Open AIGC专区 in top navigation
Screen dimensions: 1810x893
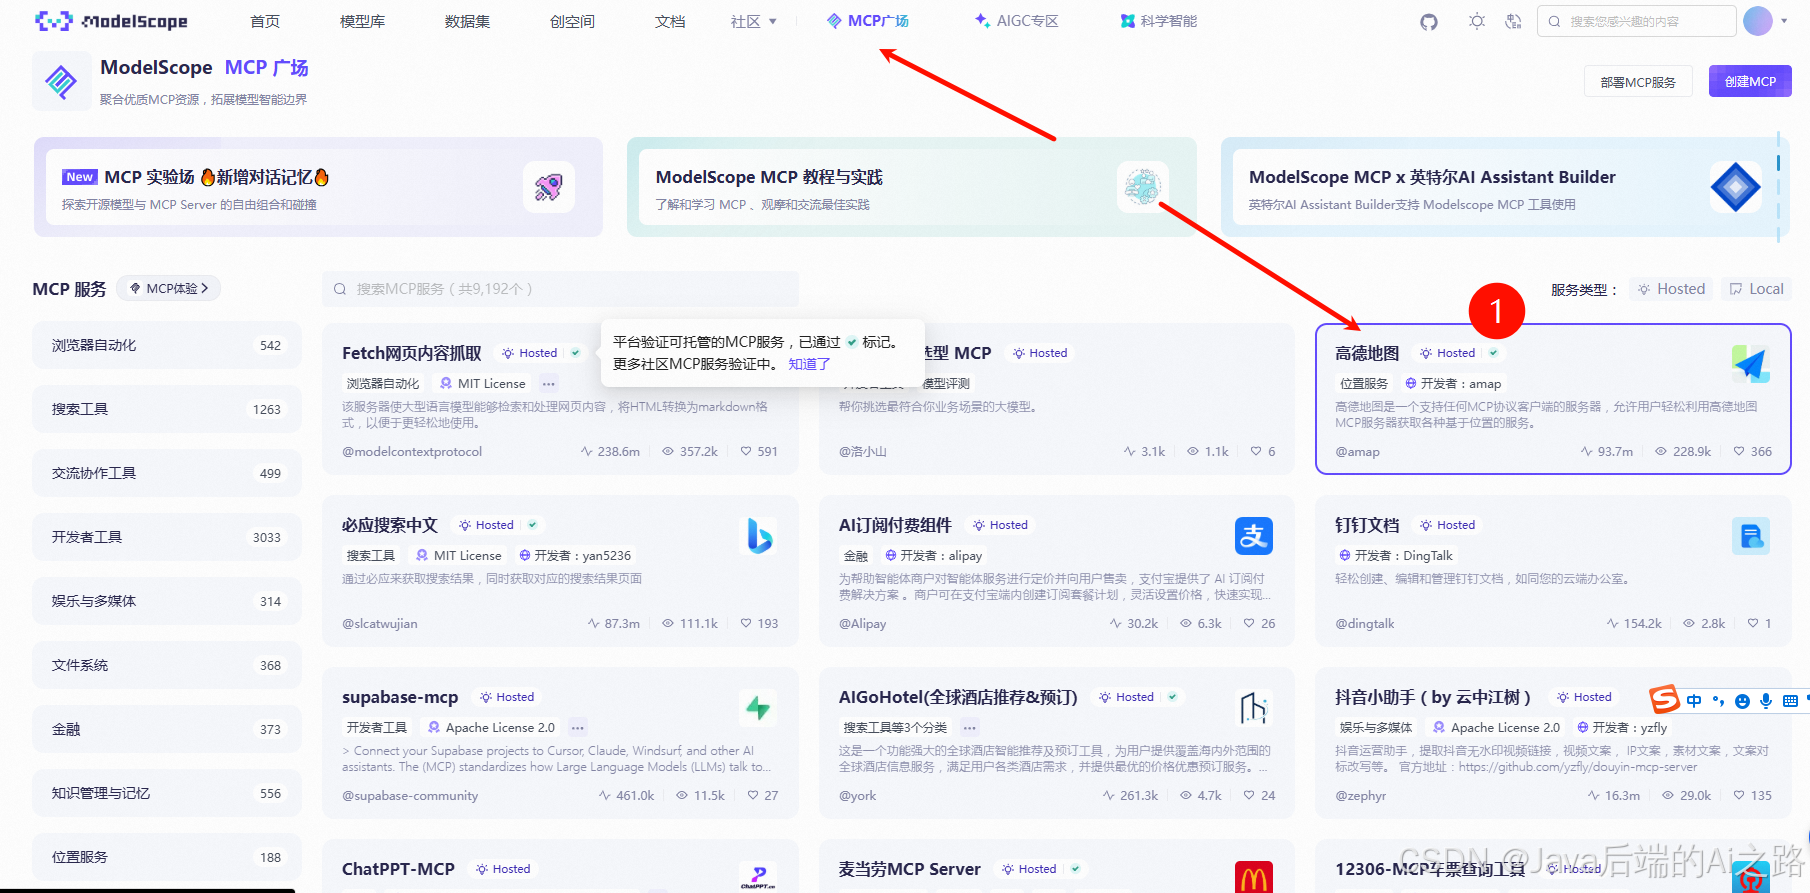coord(1016,21)
